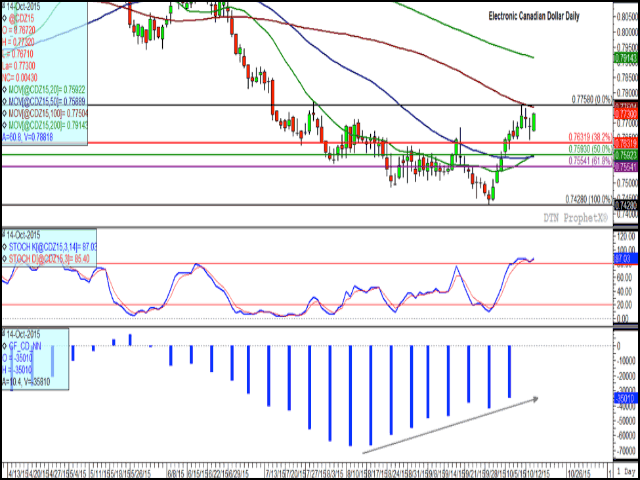The height and width of the screenshot is (480, 640).
Task: Click the @CDZ15 symbol label
Action: click(21, 19)
